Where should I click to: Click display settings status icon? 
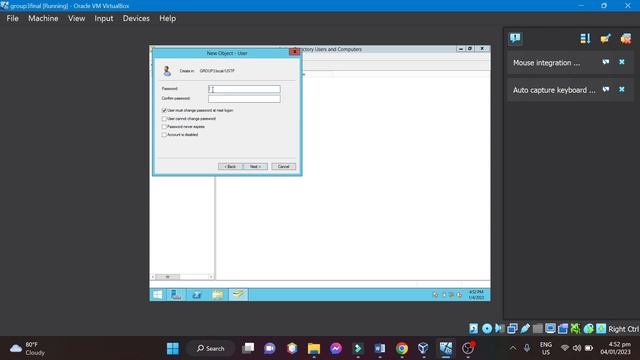click(550, 329)
